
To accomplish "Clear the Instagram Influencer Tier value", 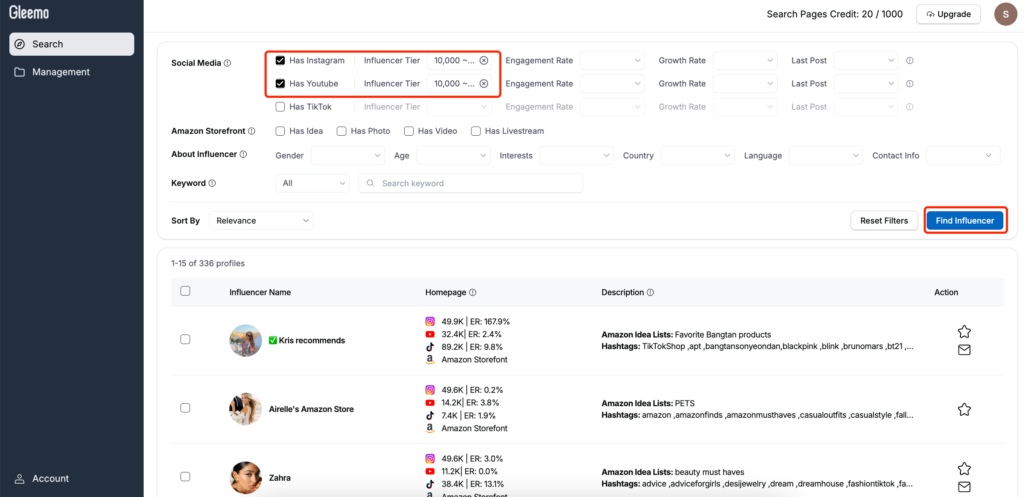I will coord(484,60).
